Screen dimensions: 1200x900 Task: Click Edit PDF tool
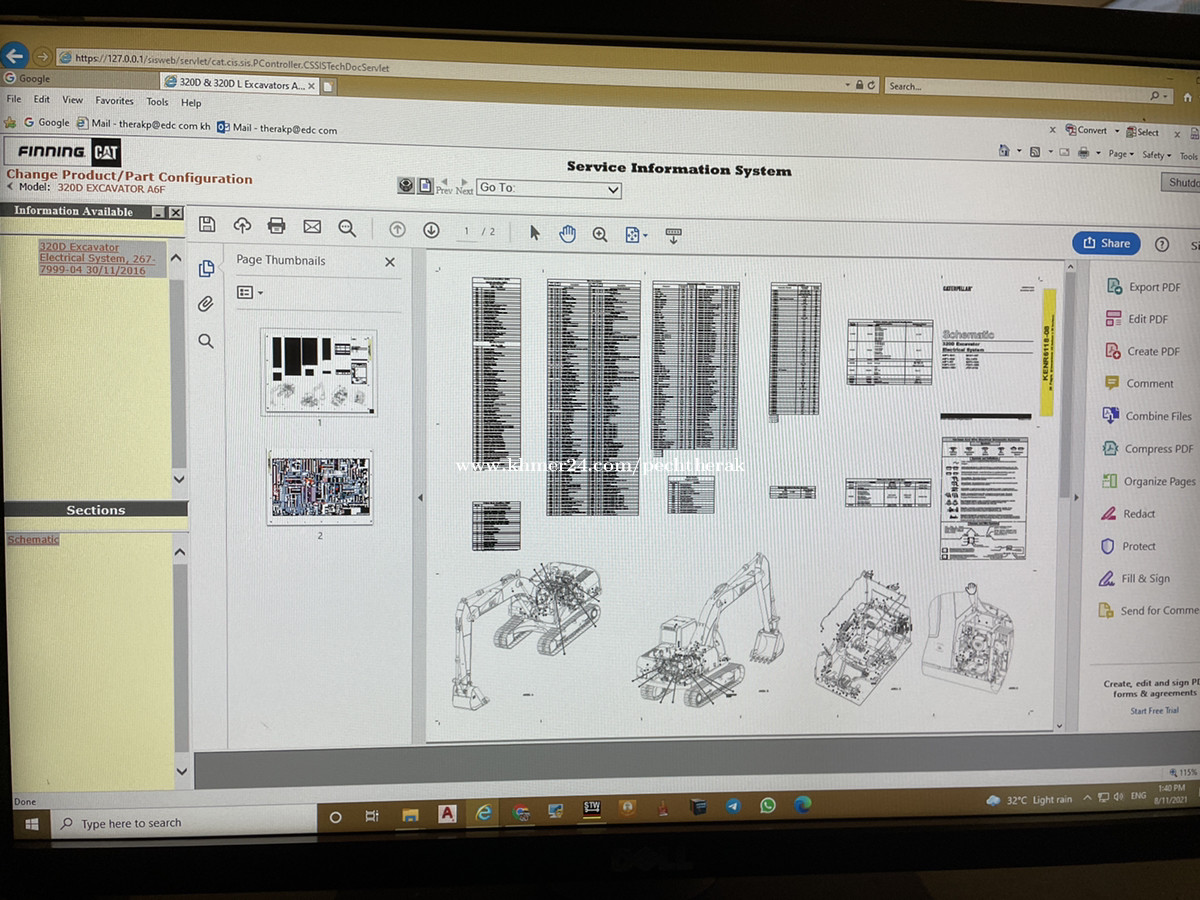1136,319
